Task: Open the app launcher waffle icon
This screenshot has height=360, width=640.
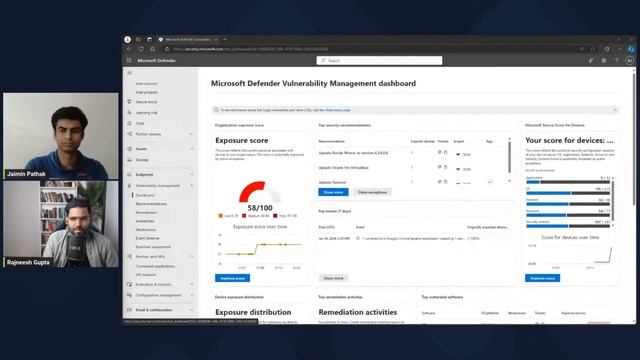Action: tap(129, 60)
